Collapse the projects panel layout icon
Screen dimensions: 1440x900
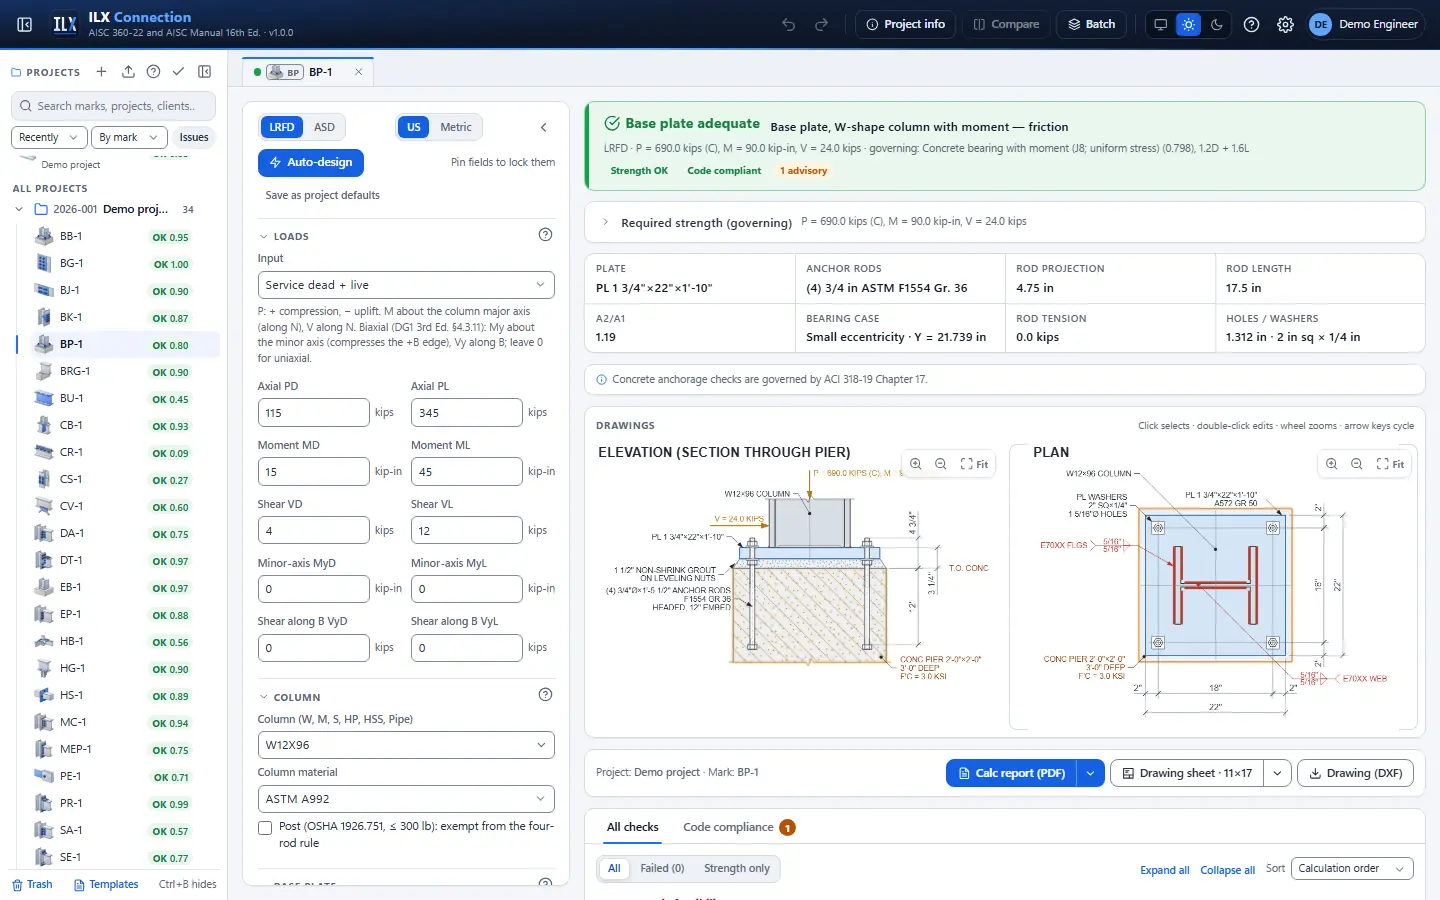tap(205, 72)
